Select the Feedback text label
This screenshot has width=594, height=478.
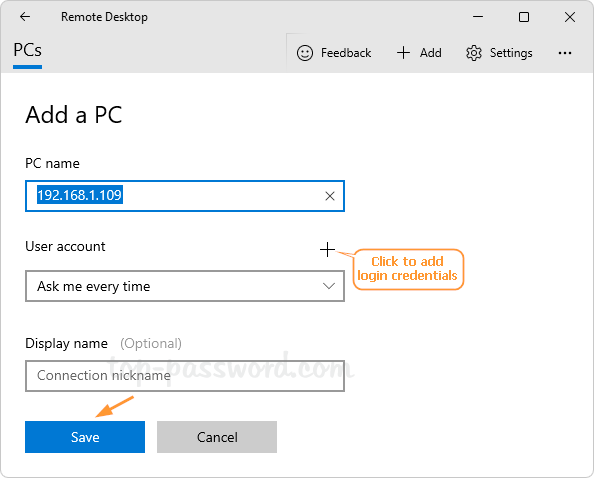(x=346, y=53)
